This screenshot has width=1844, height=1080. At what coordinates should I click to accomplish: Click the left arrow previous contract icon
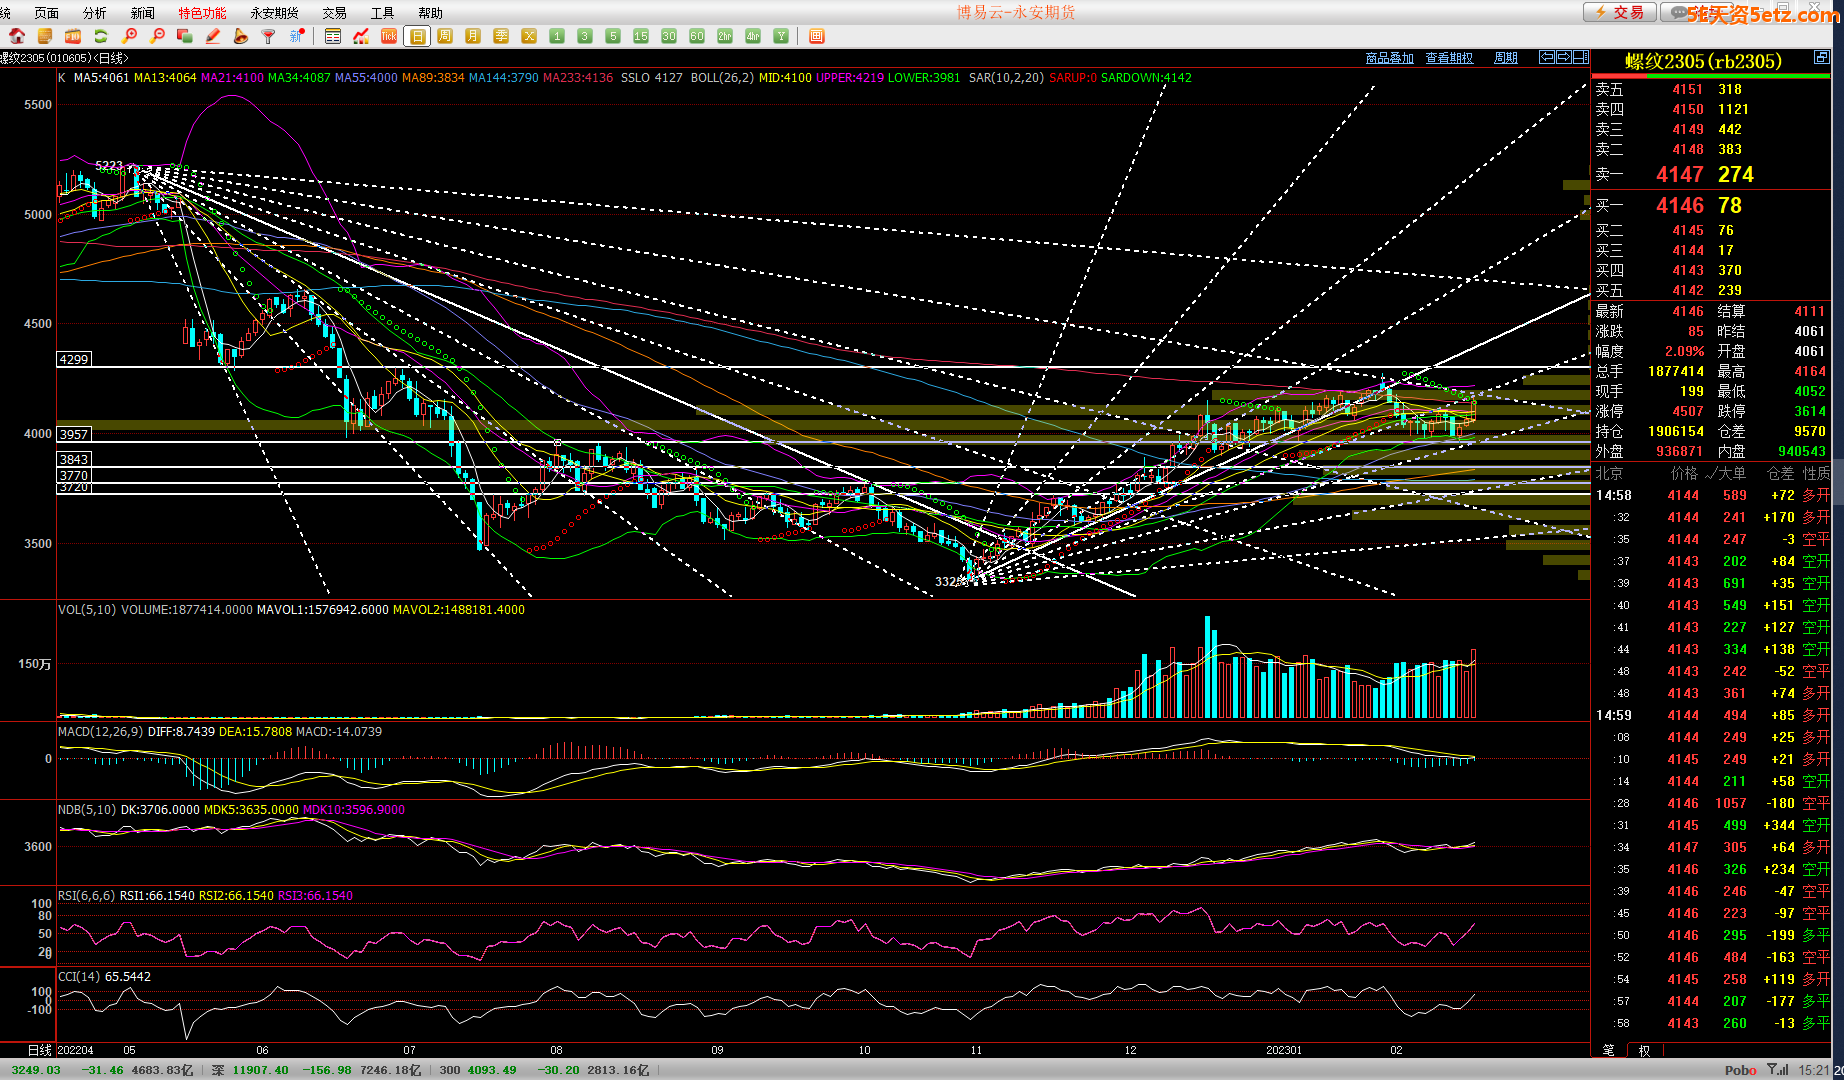[x=1547, y=57]
